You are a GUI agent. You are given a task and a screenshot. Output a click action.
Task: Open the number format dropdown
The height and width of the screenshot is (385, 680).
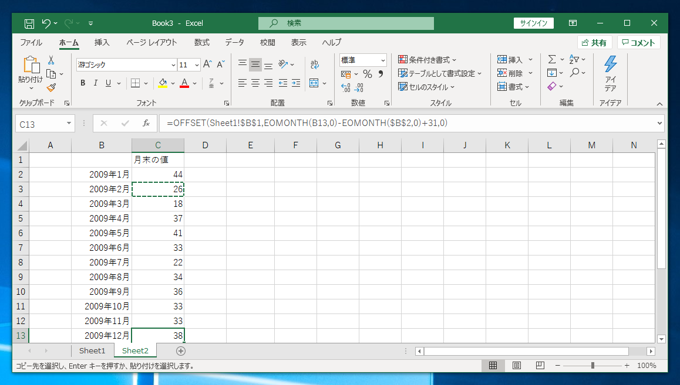pyautogui.click(x=382, y=60)
